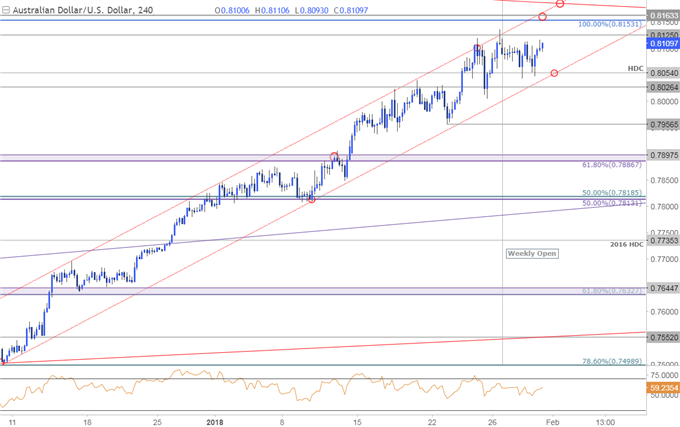Click the RSI 75.0000 scale label

(664, 375)
